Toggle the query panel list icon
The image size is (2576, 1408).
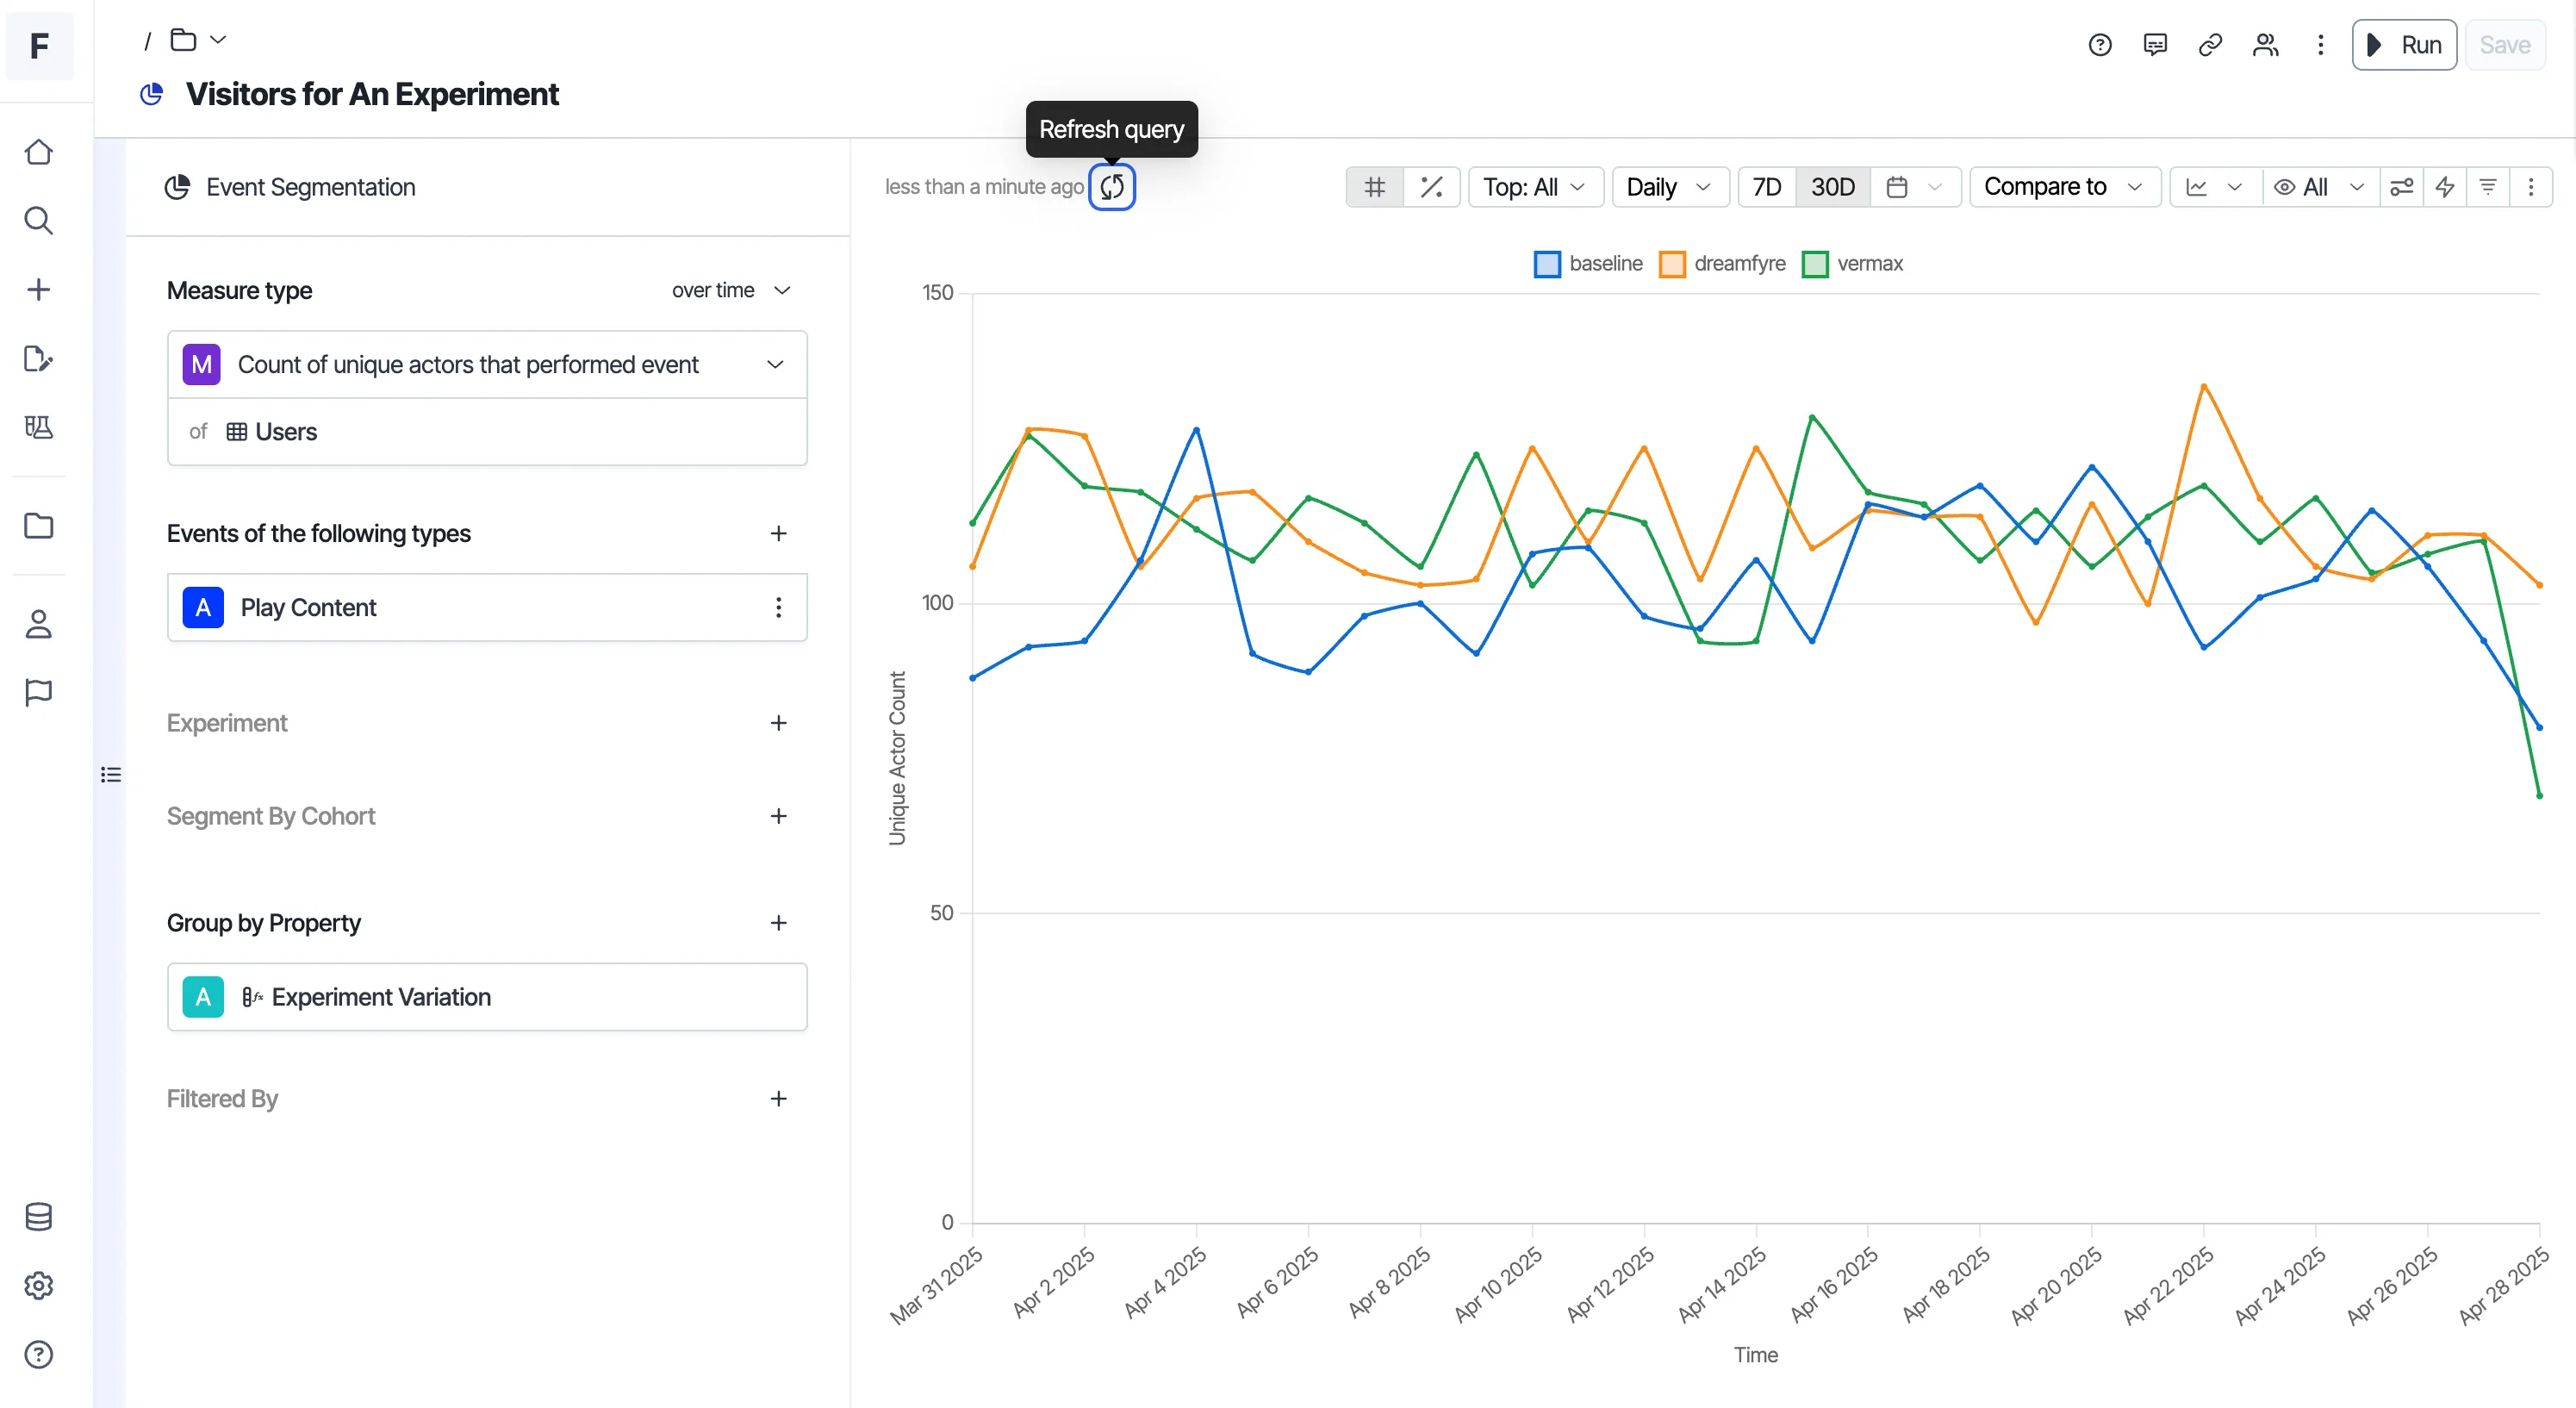click(x=110, y=774)
